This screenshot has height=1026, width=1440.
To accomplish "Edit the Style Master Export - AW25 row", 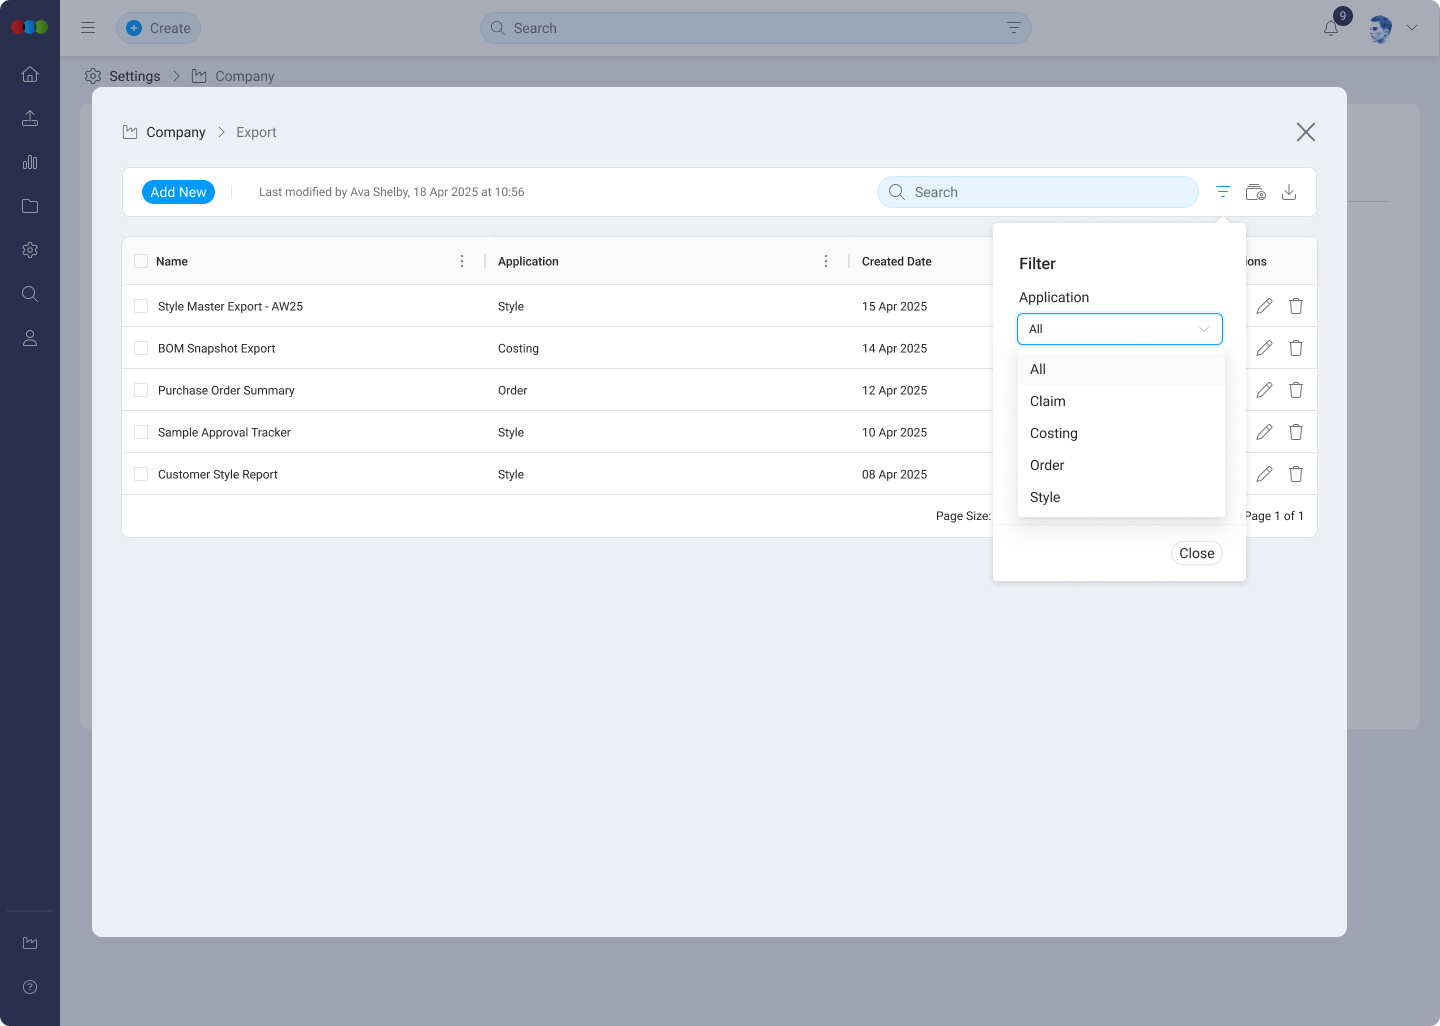I will coord(1264,306).
